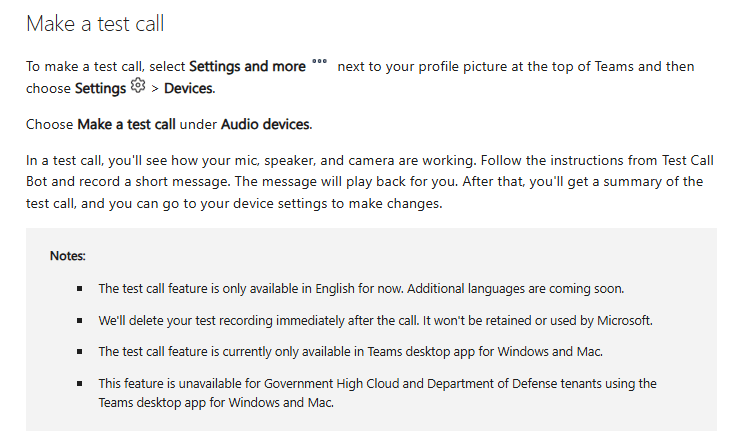Click the bullet about Windows and Mac availability
The height and width of the screenshot is (443, 749).
coord(351,352)
